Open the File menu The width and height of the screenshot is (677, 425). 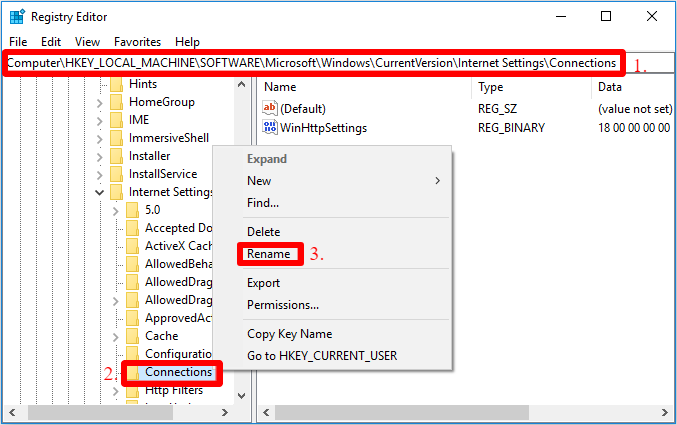18,42
